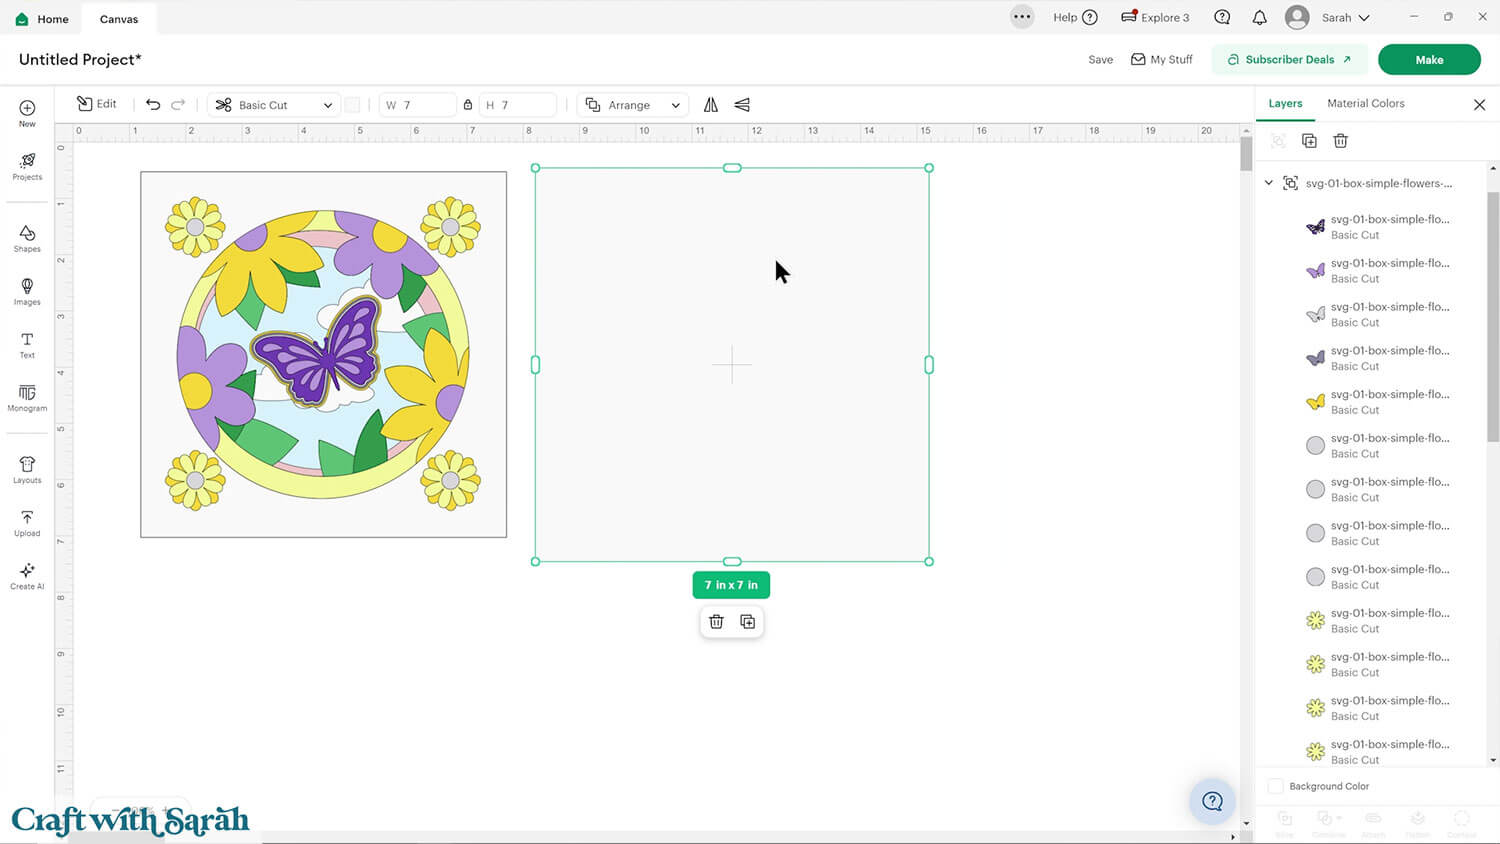Screen dimensions: 1500x844
Task: Delete the layer using Layers panel trash icon
Action: 1341,141
